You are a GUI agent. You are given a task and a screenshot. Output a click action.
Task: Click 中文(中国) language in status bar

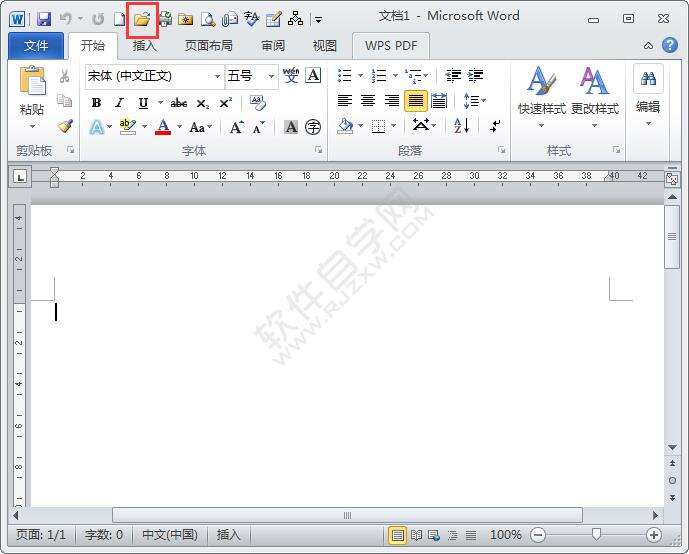[170, 535]
